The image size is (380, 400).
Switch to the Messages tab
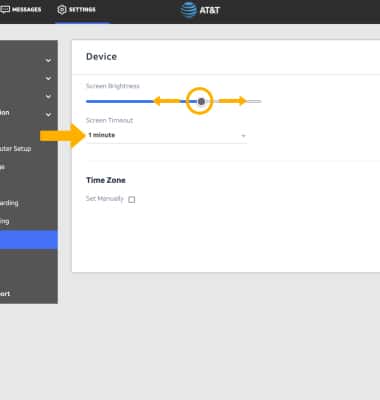[x=21, y=10]
